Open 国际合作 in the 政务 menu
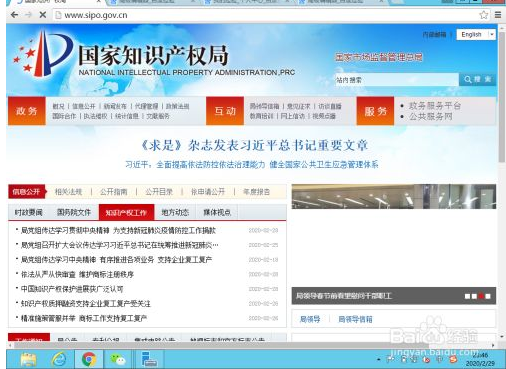506x369 pixels. coord(64,116)
